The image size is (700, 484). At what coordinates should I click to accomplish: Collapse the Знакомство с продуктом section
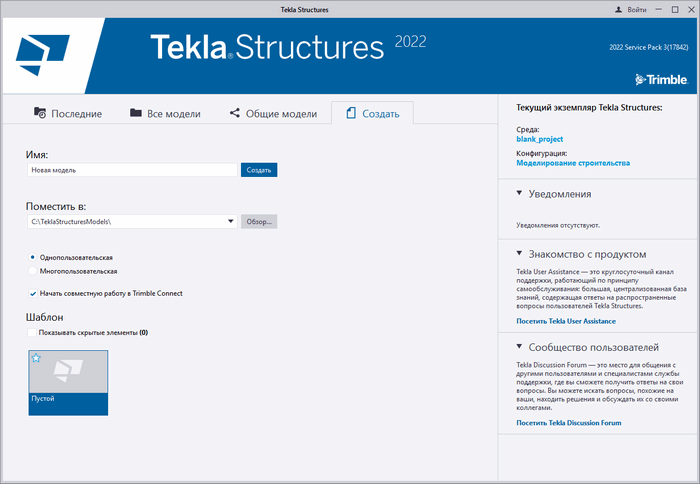pyautogui.click(x=519, y=253)
